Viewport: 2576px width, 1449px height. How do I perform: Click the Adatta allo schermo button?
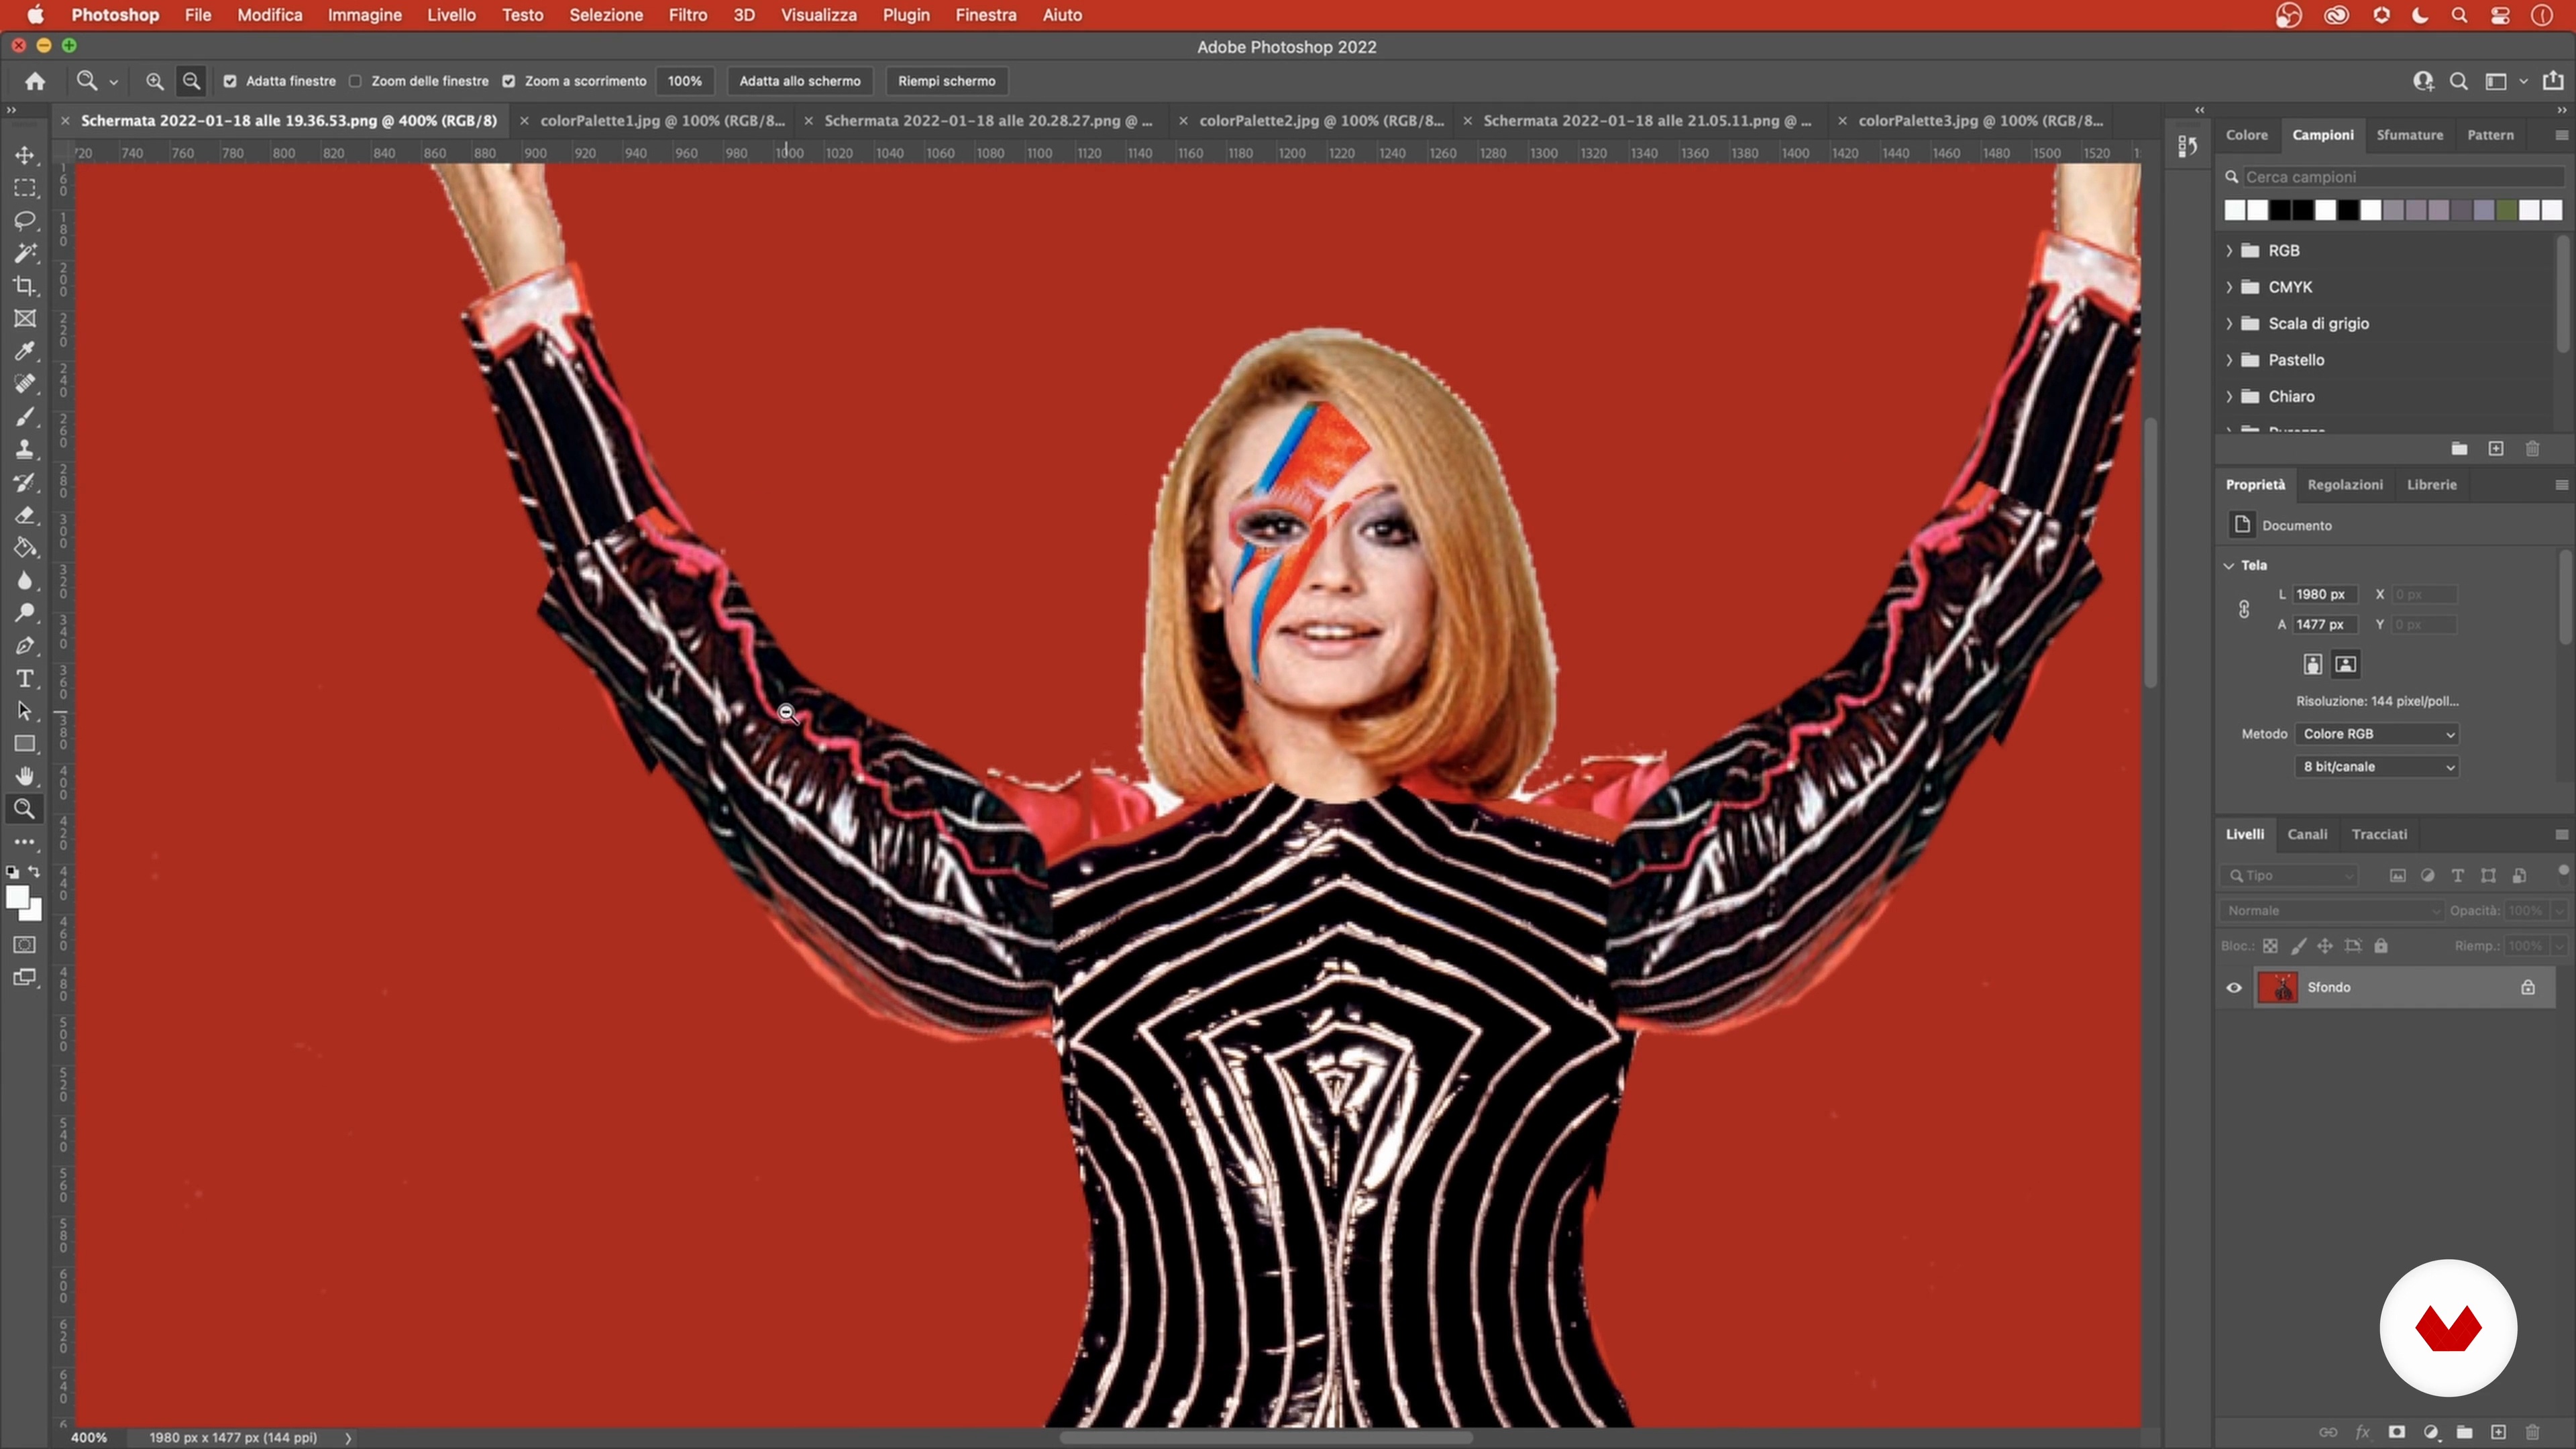(x=800, y=81)
